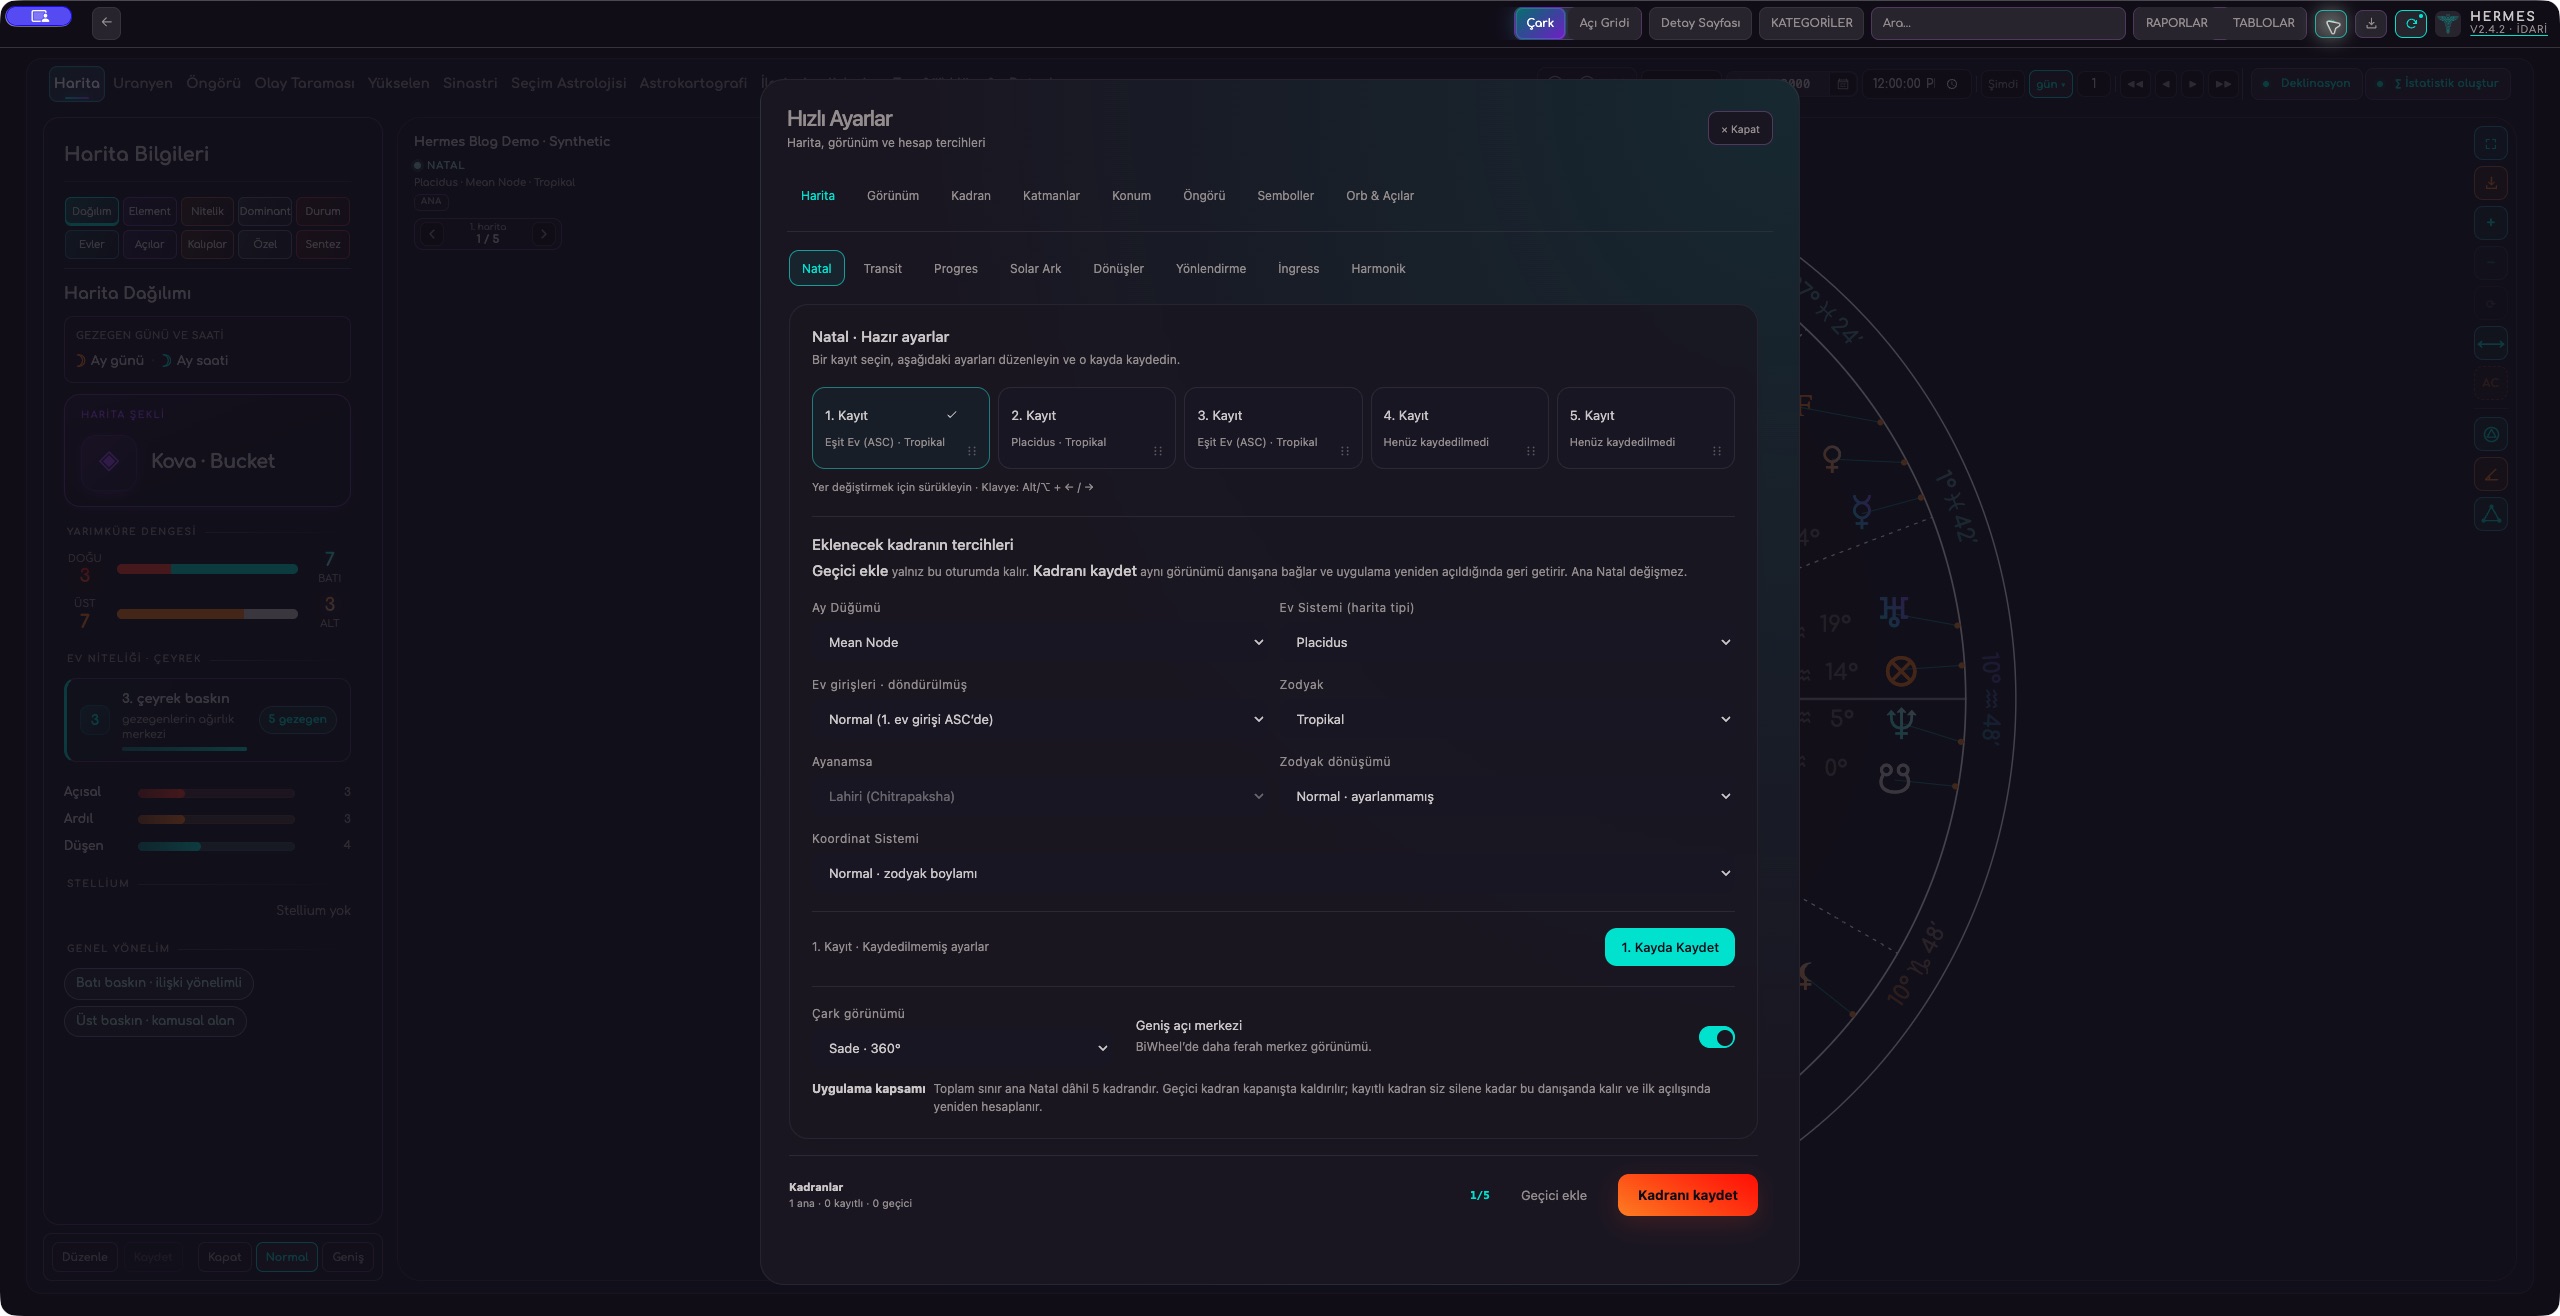Open the calendar date picker icon
This screenshot has width=2560, height=1316.
[1842, 84]
